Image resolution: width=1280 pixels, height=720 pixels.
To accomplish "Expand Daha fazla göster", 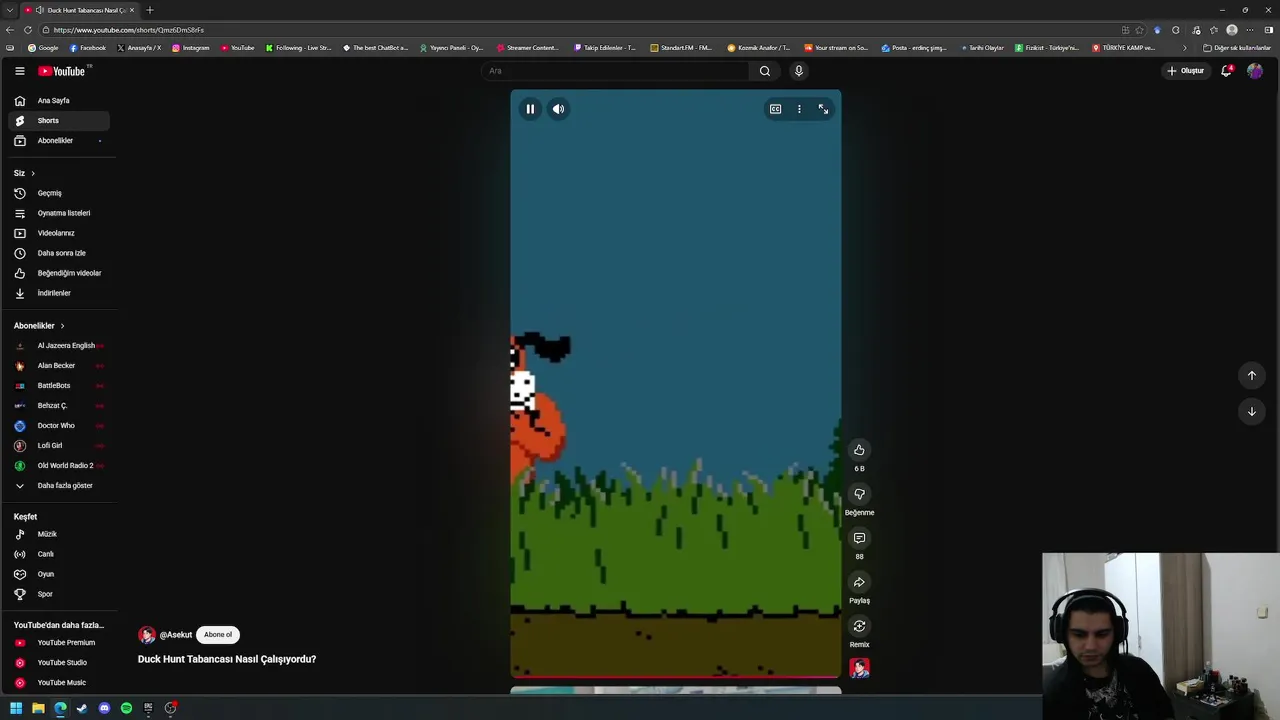I will click(59, 486).
